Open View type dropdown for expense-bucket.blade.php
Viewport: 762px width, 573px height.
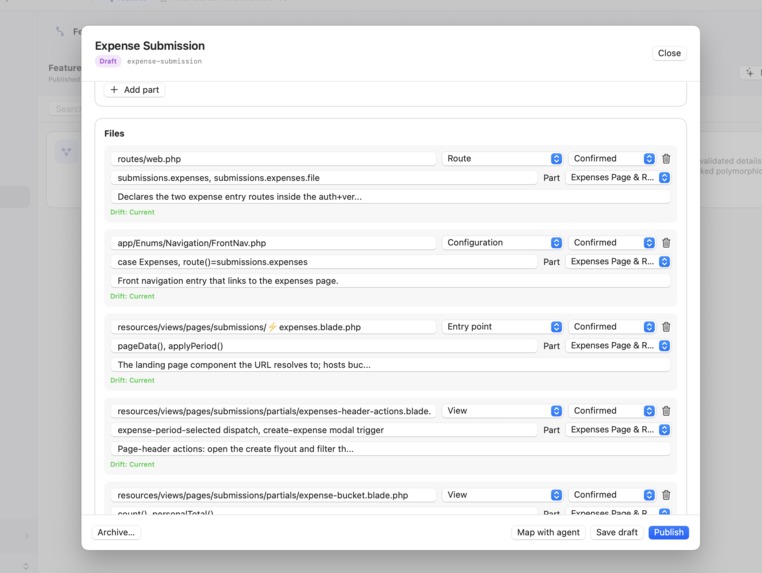(502, 495)
